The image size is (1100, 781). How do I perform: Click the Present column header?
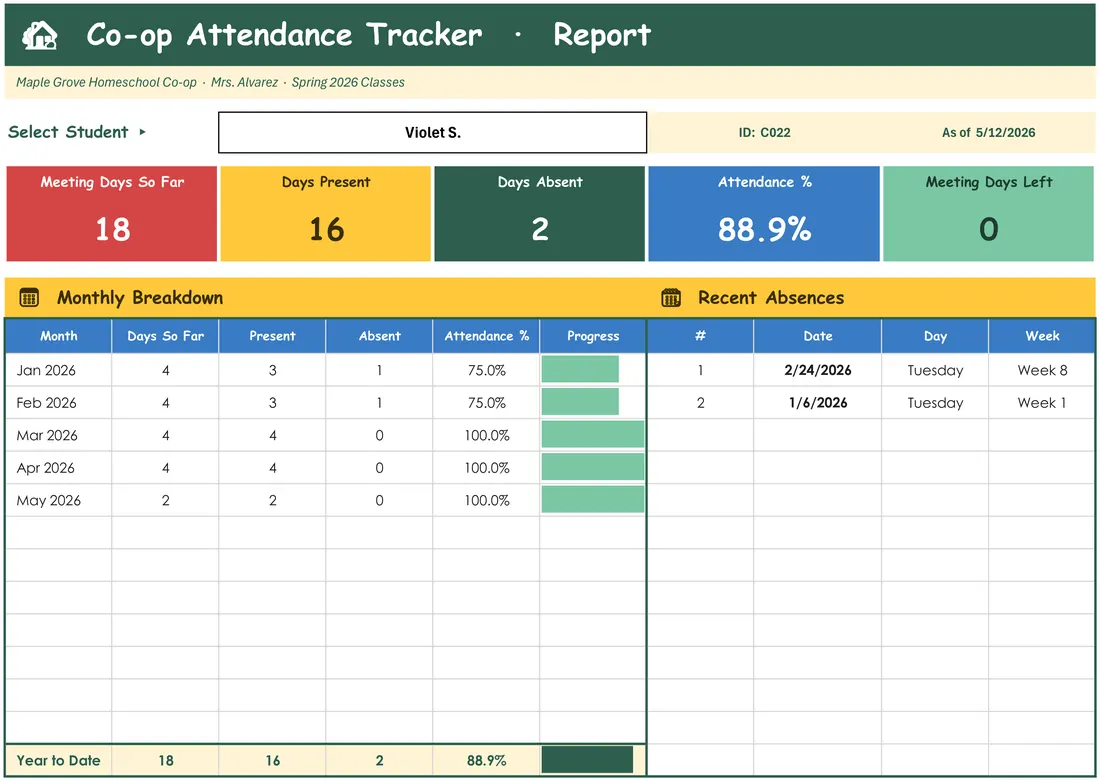(272, 336)
